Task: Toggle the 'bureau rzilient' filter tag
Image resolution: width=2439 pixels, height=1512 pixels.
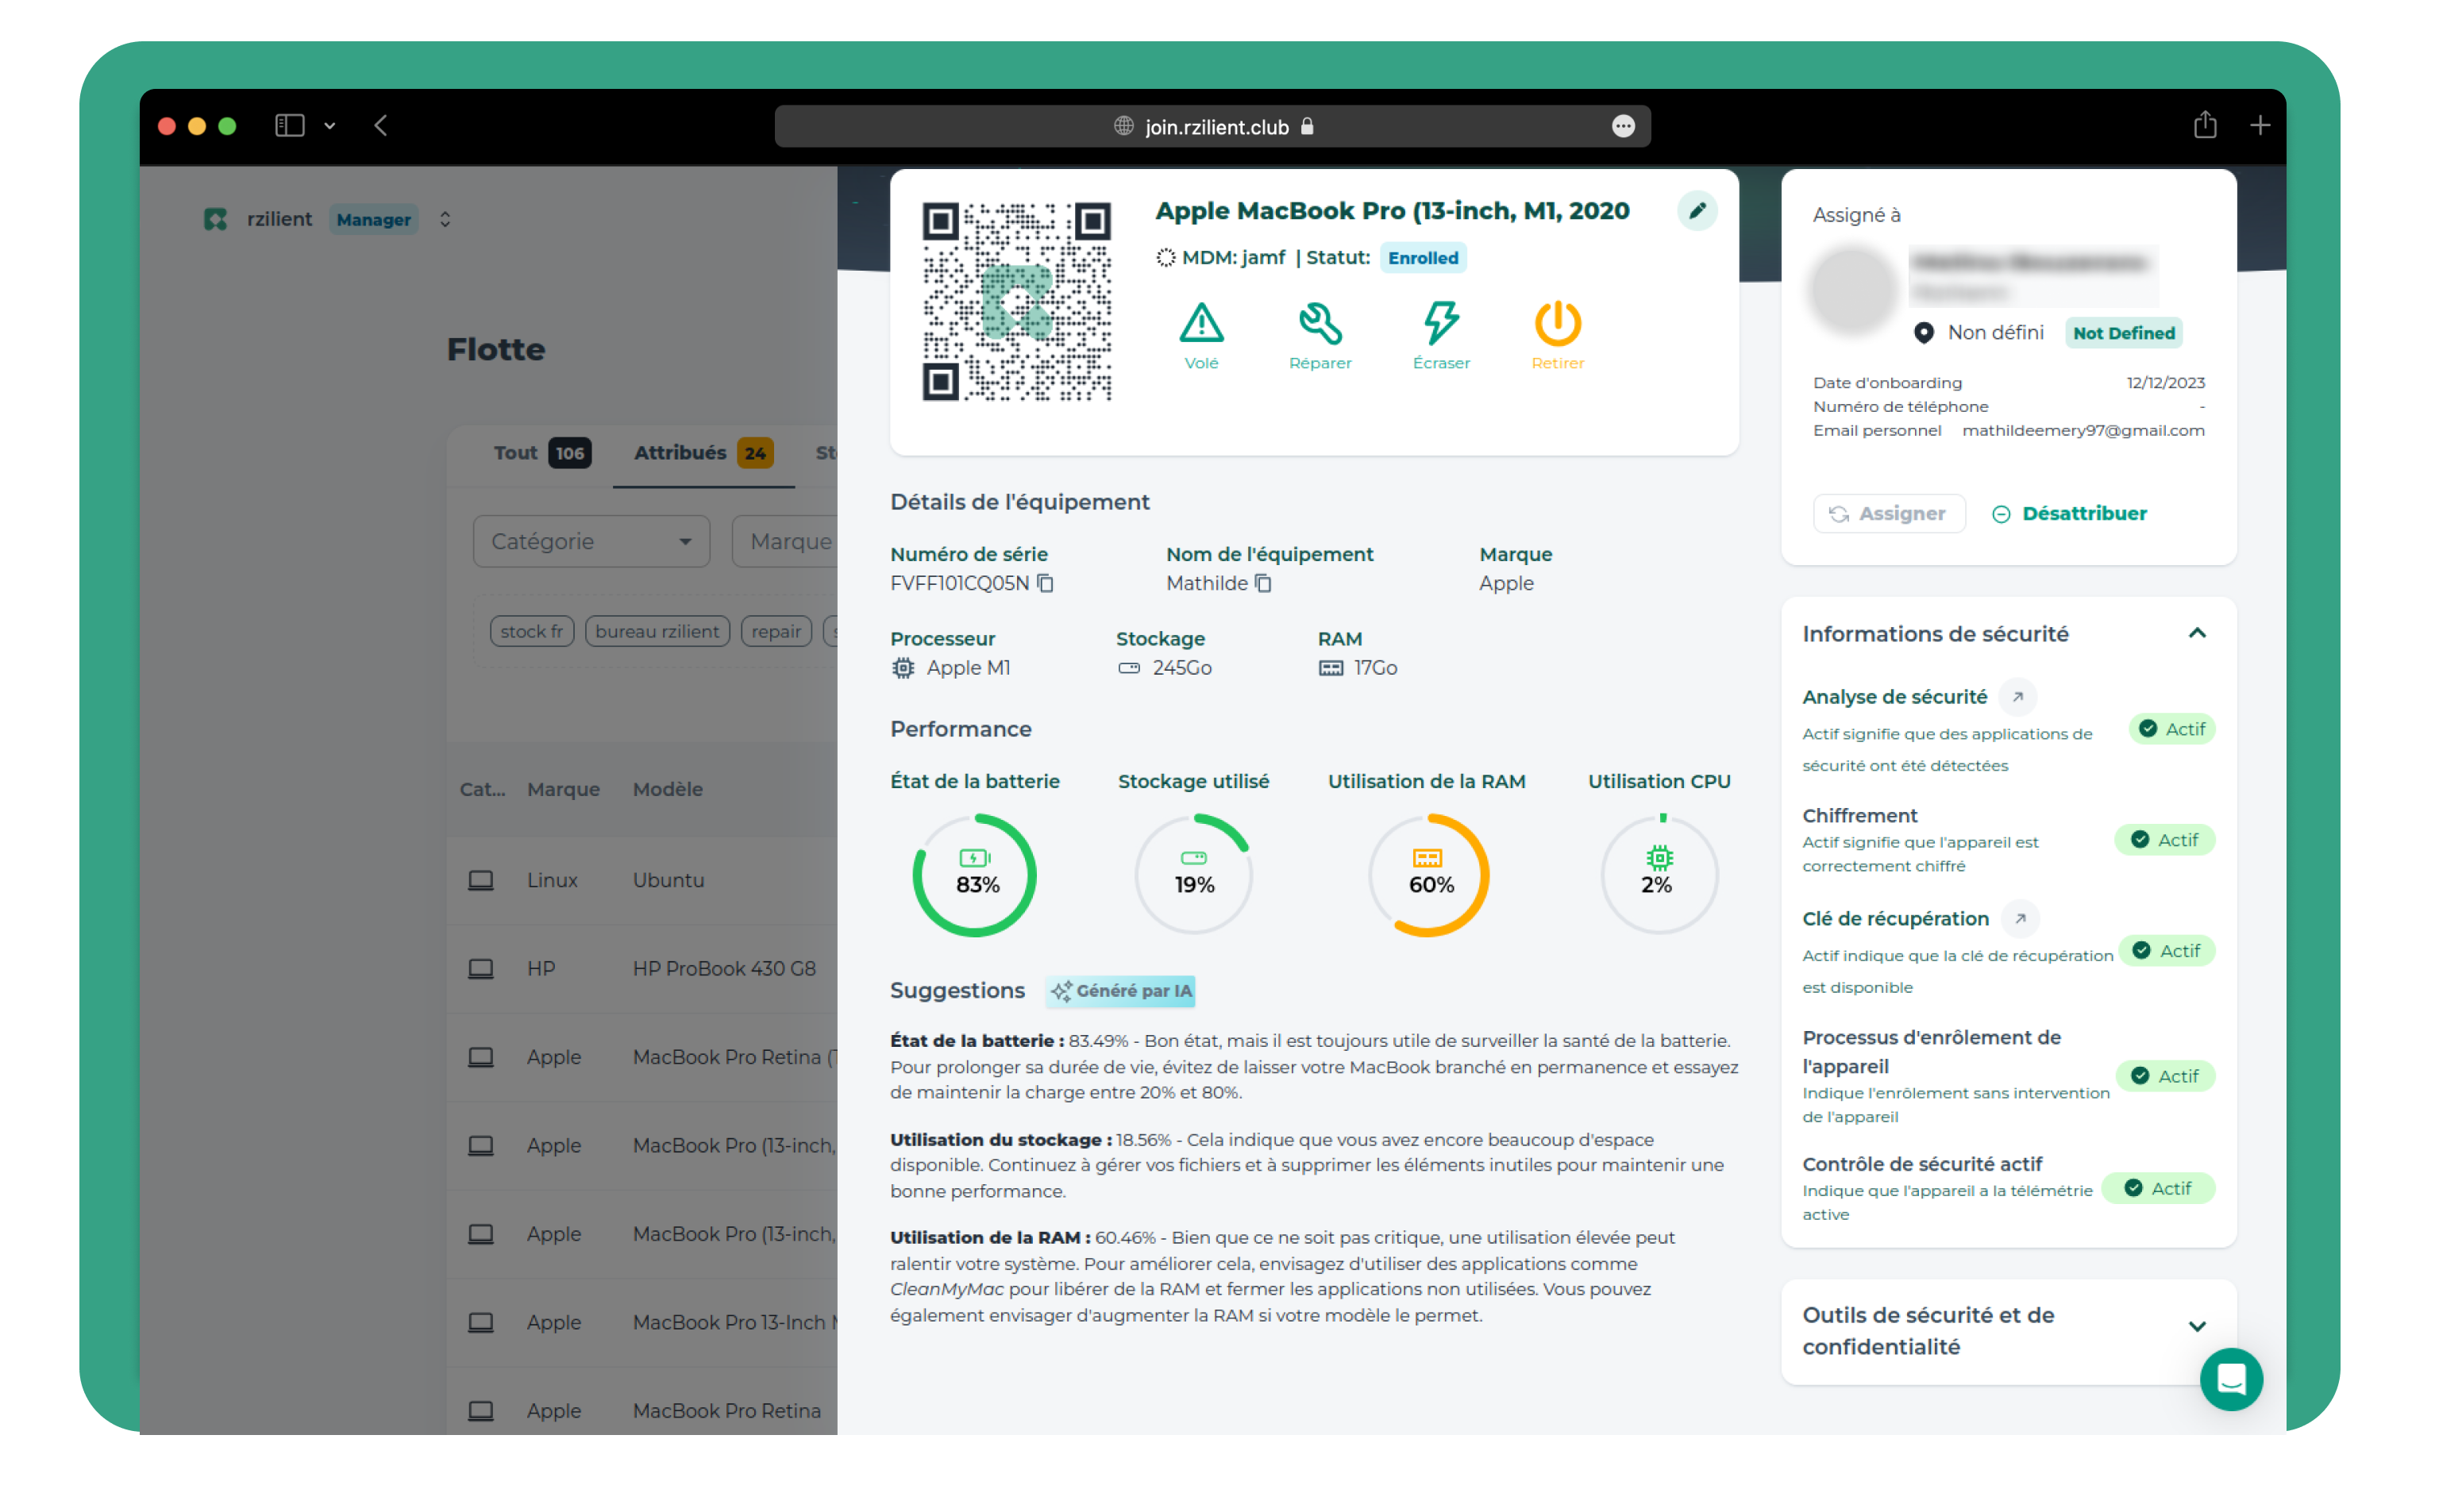Action: coord(656,631)
